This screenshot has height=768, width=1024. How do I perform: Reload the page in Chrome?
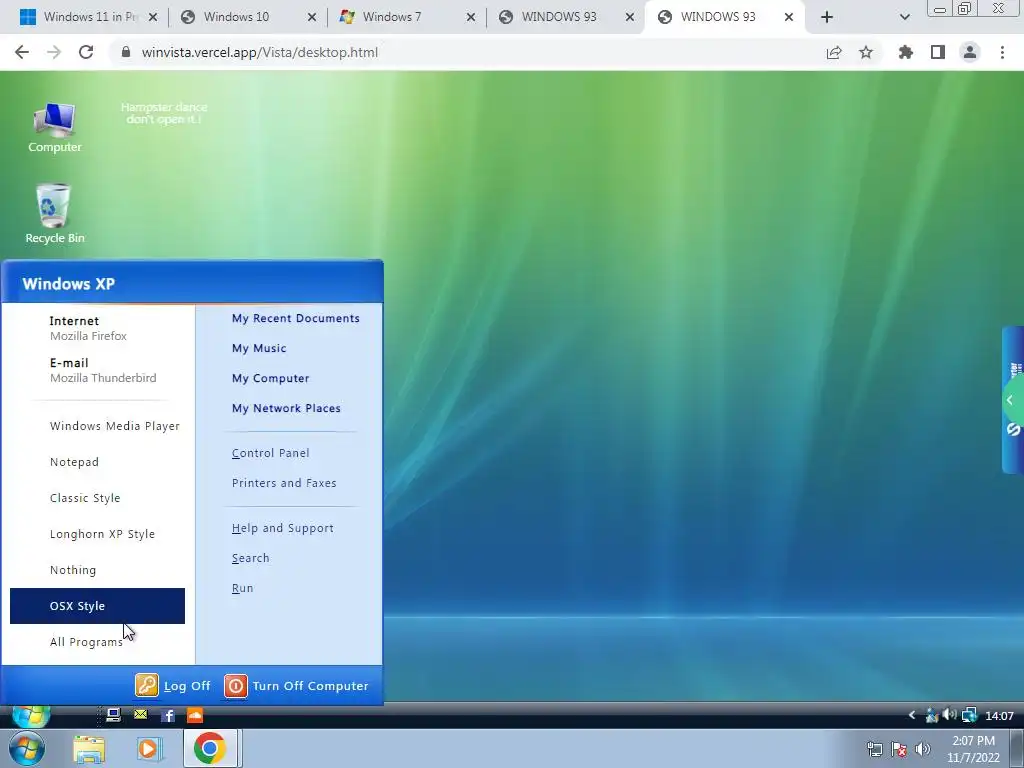pyautogui.click(x=86, y=52)
